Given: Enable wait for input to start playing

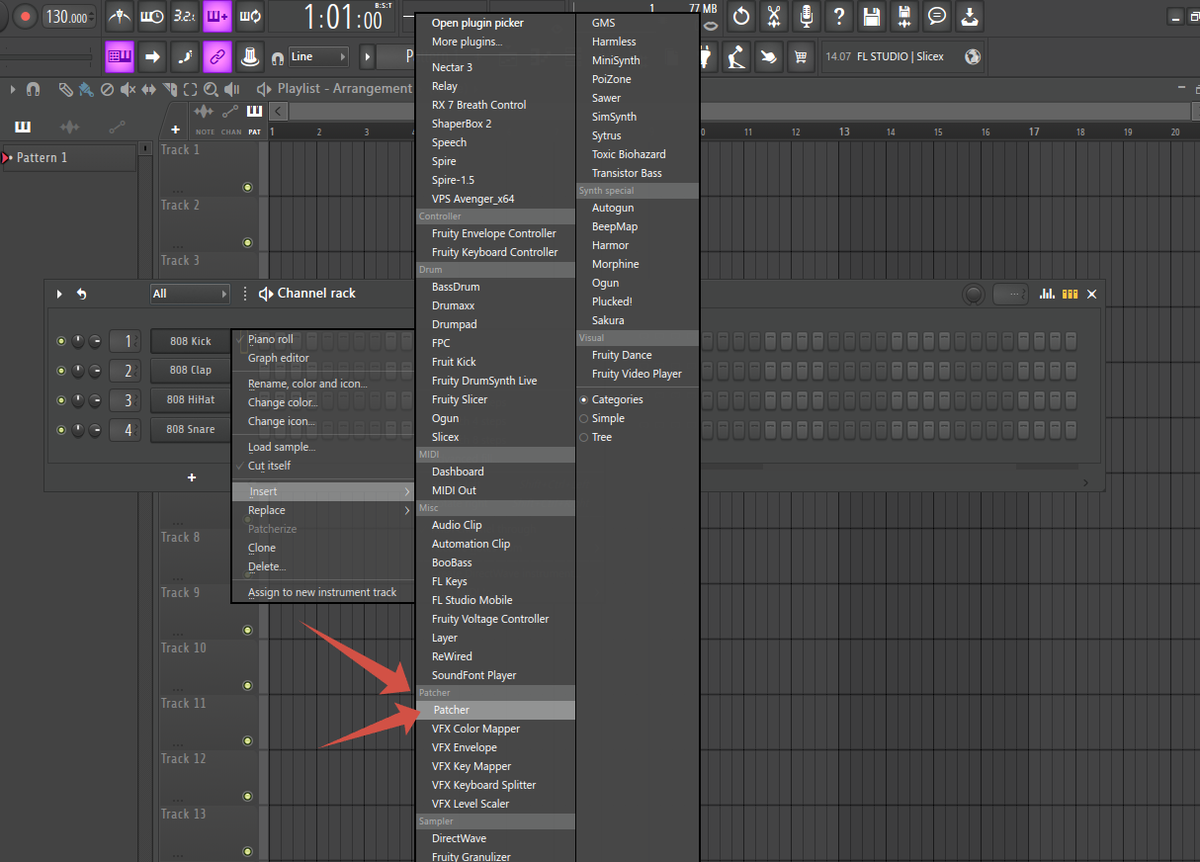Looking at the screenshot, I should click(x=152, y=16).
